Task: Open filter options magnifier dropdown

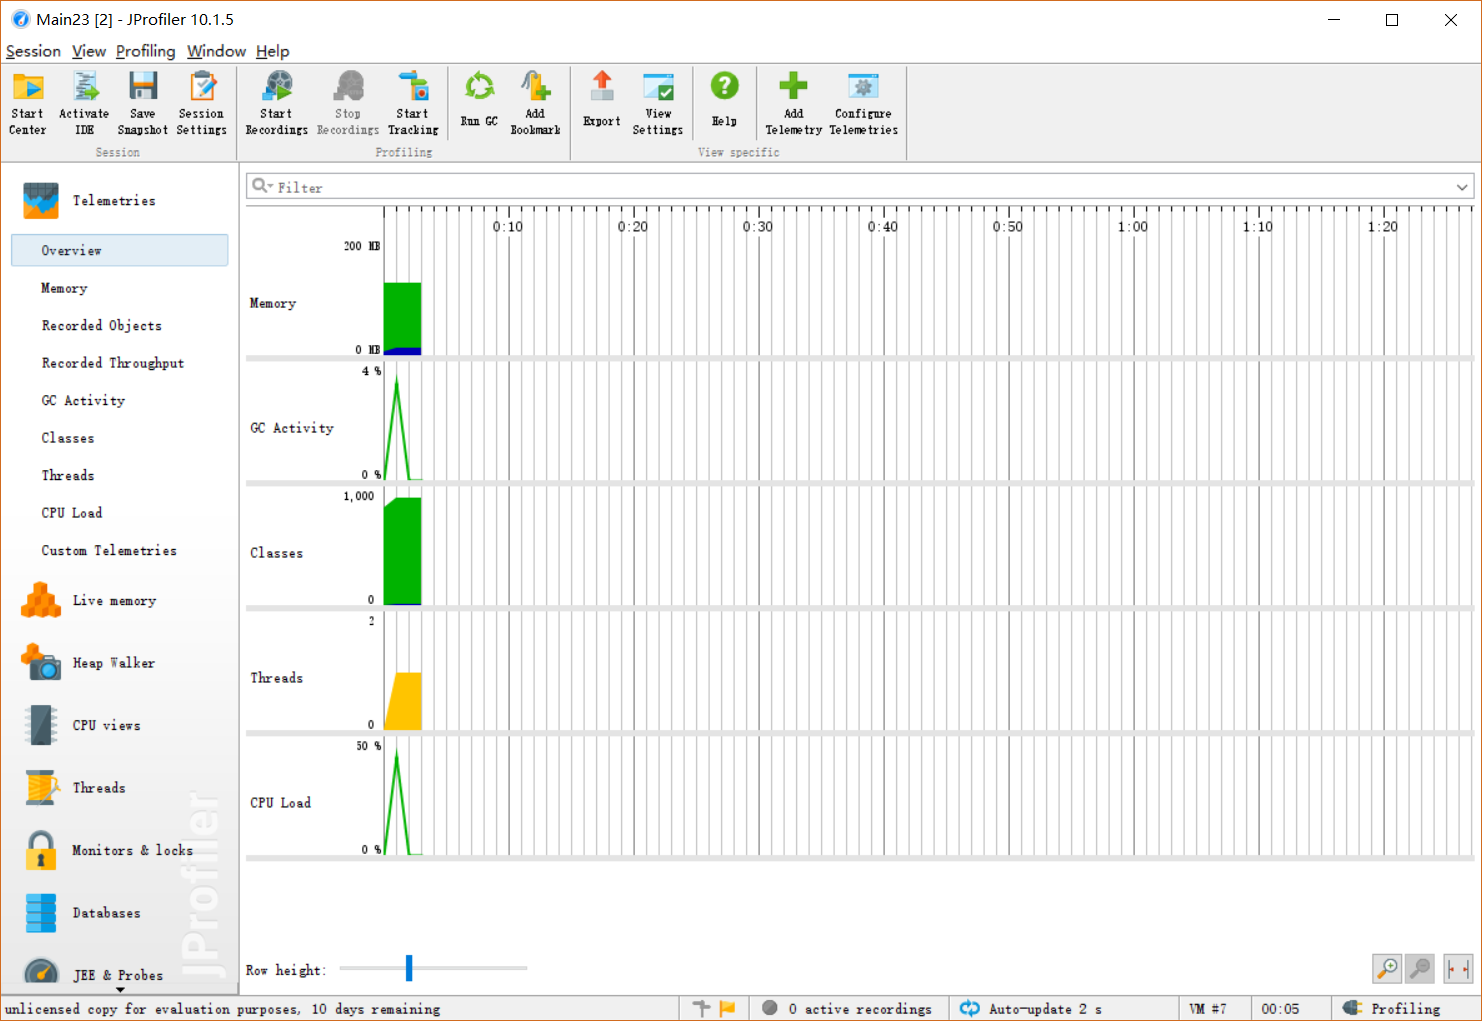Action: (262, 186)
